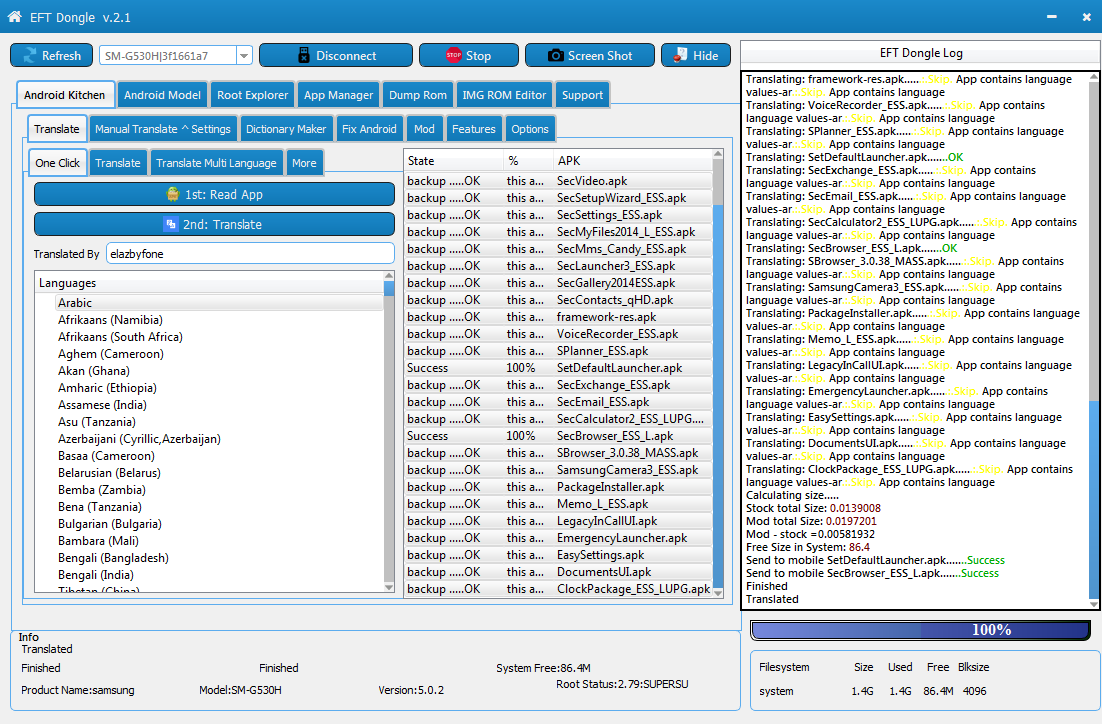Click the Refresh button
The height and width of the screenshot is (724, 1102).
(51, 56)
